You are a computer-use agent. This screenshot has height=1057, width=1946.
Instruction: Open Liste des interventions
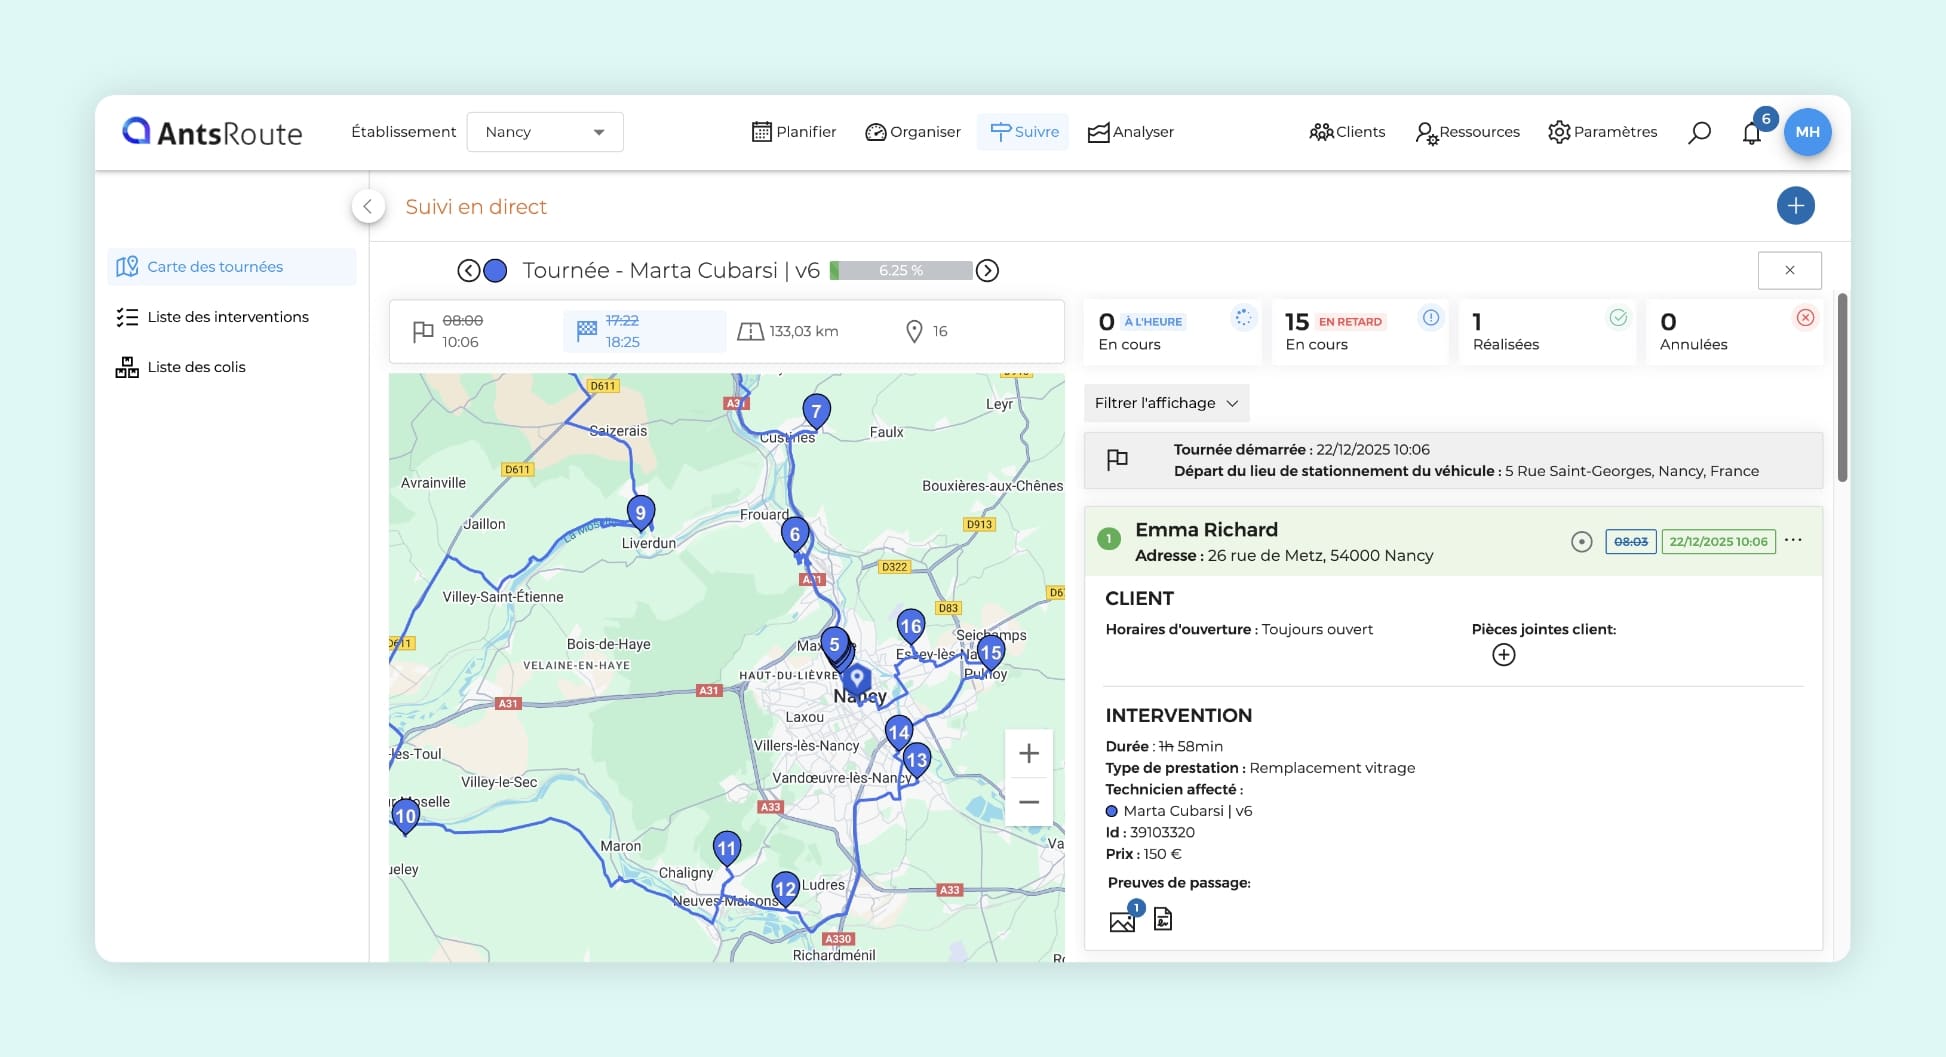[227, 317]
